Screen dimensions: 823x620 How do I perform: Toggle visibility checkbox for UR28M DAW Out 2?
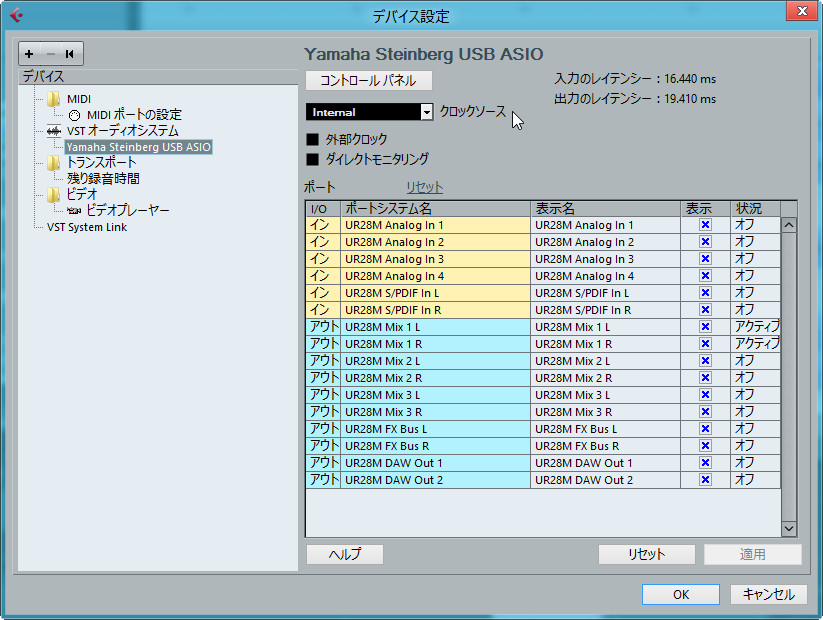pos(705,479)
